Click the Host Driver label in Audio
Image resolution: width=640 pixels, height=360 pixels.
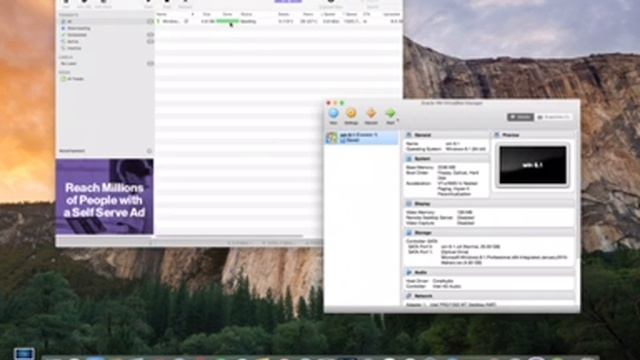tap(417, 281)
